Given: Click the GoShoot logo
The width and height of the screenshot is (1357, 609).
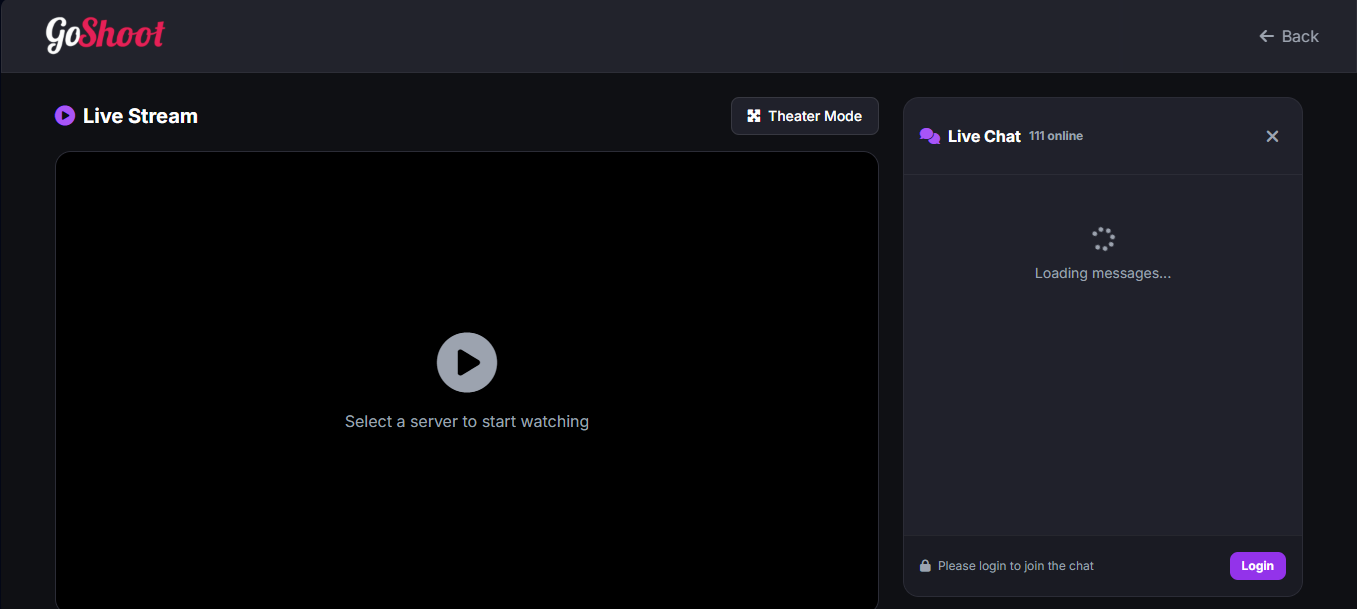Looking at the screenshot, I should click(105, 35).
